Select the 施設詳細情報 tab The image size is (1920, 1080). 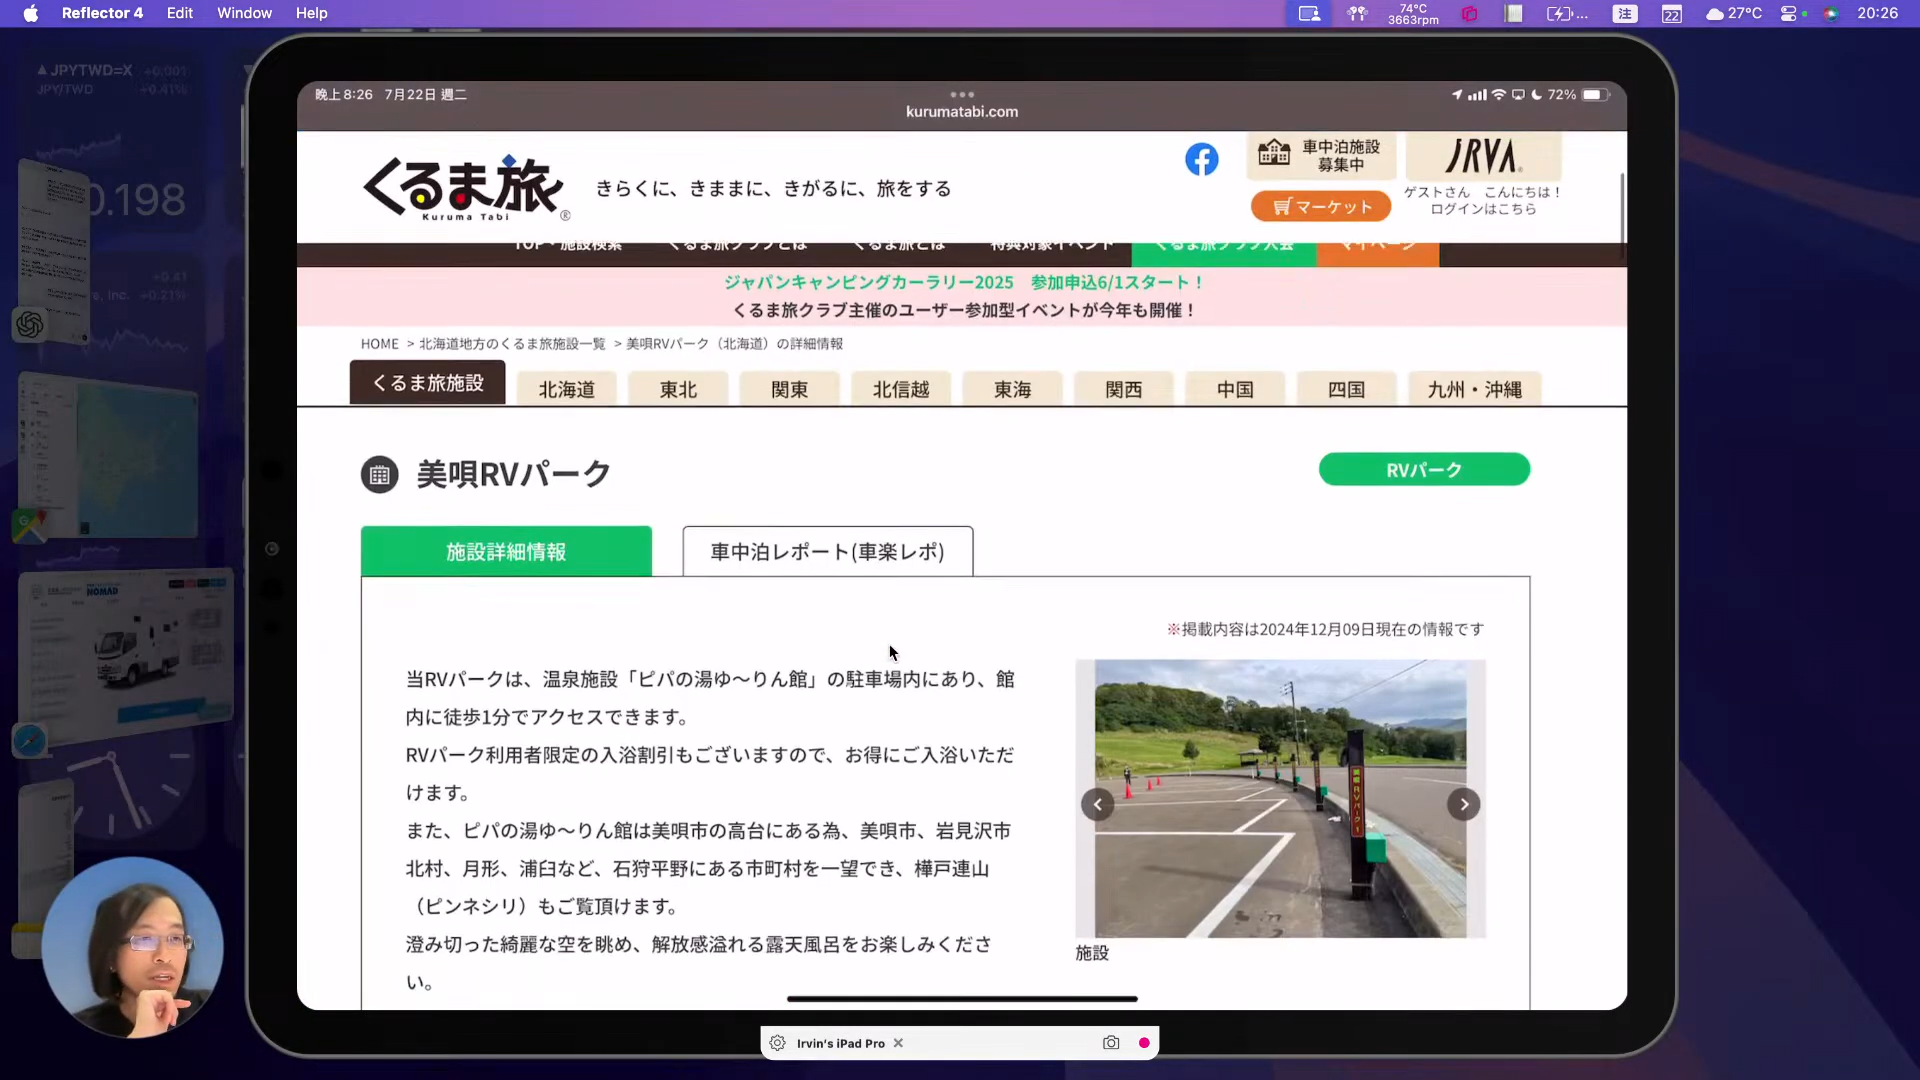coord(506,552)
